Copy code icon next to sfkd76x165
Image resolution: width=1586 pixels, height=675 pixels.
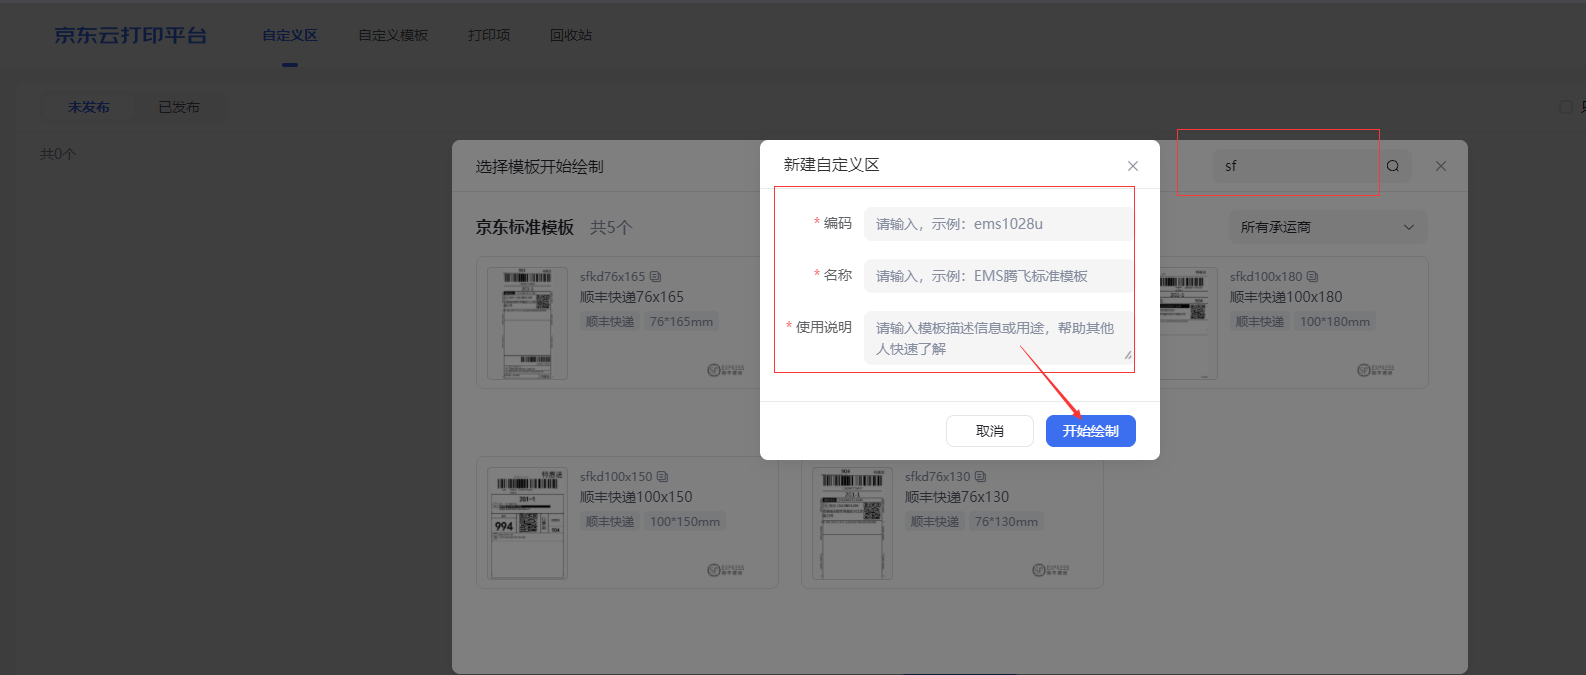(x=655, y=277)
